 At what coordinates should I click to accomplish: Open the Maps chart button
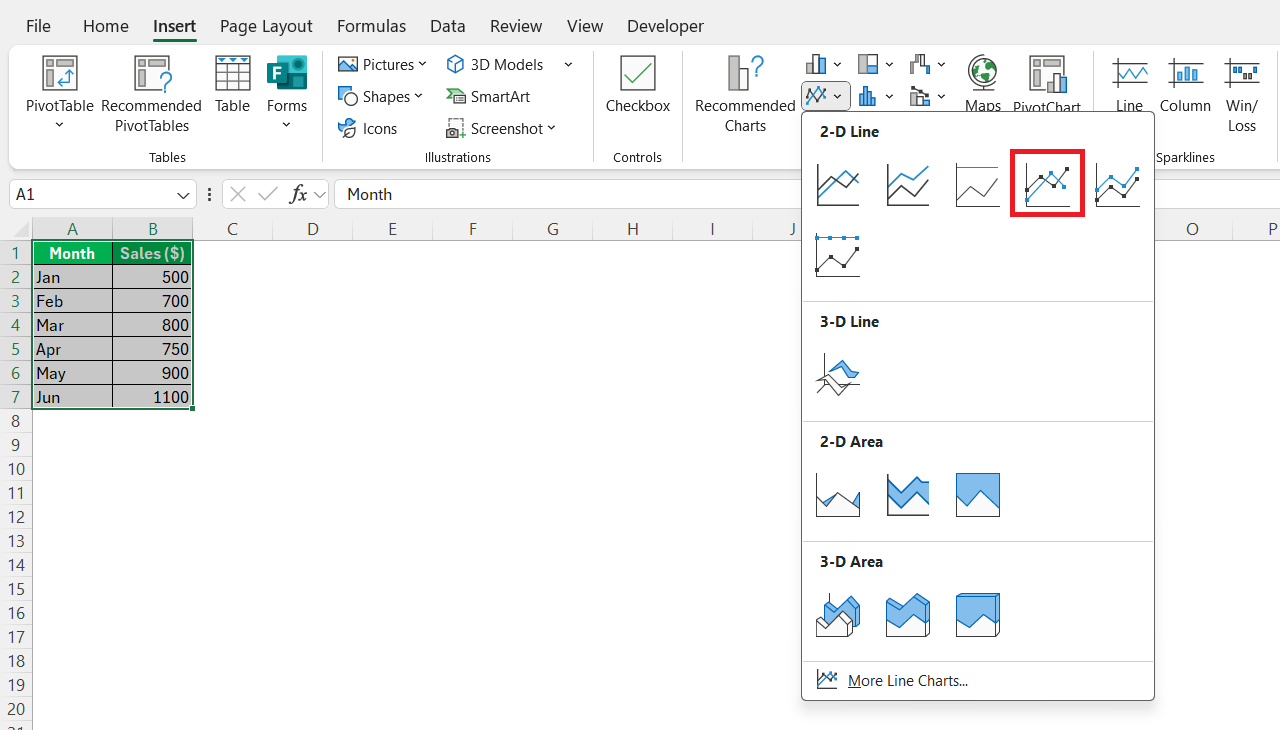coord(983,83)
